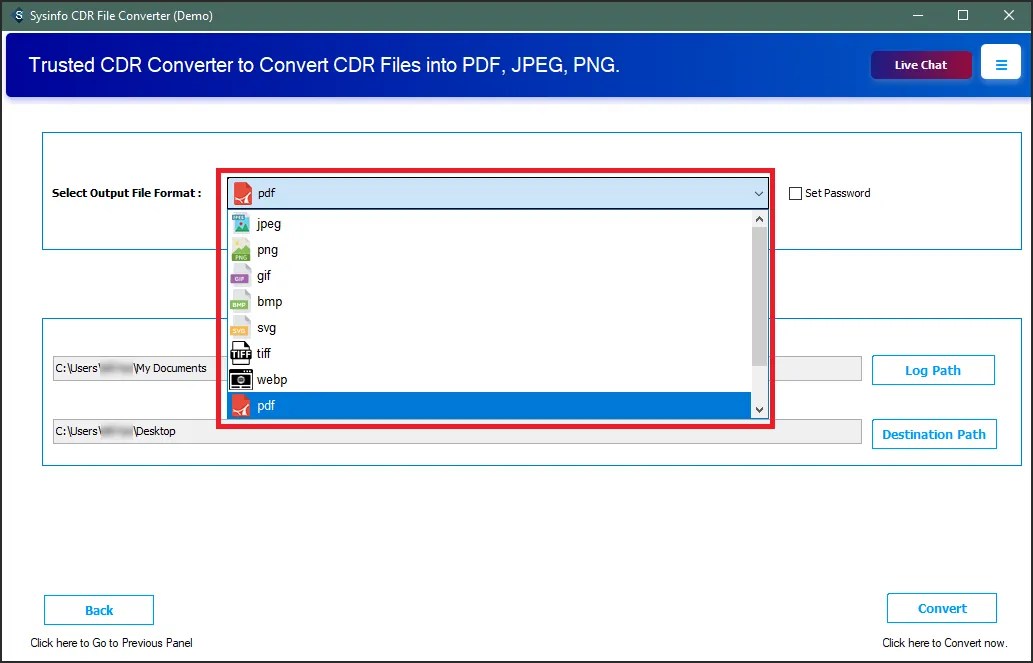Select the svg format icon
This screenshot has width=1033, height=663.
(241, 327)
